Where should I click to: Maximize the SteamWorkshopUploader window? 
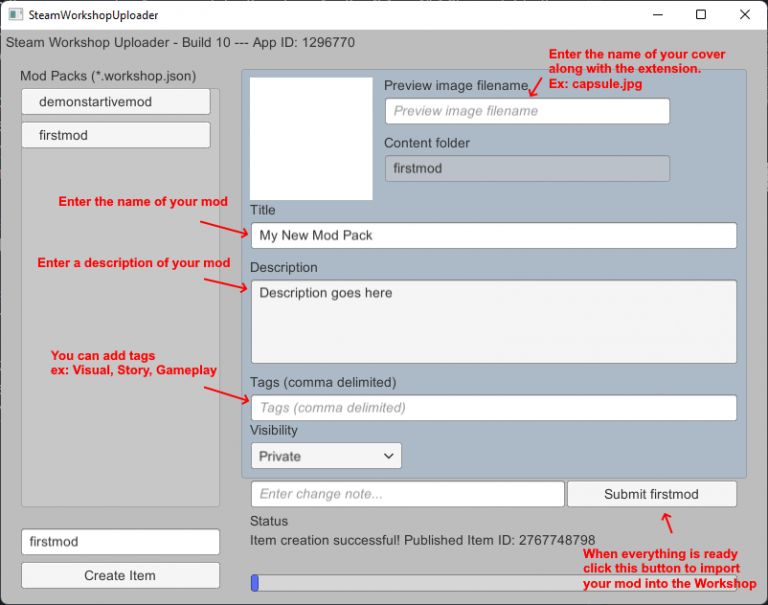click(701, 15)
